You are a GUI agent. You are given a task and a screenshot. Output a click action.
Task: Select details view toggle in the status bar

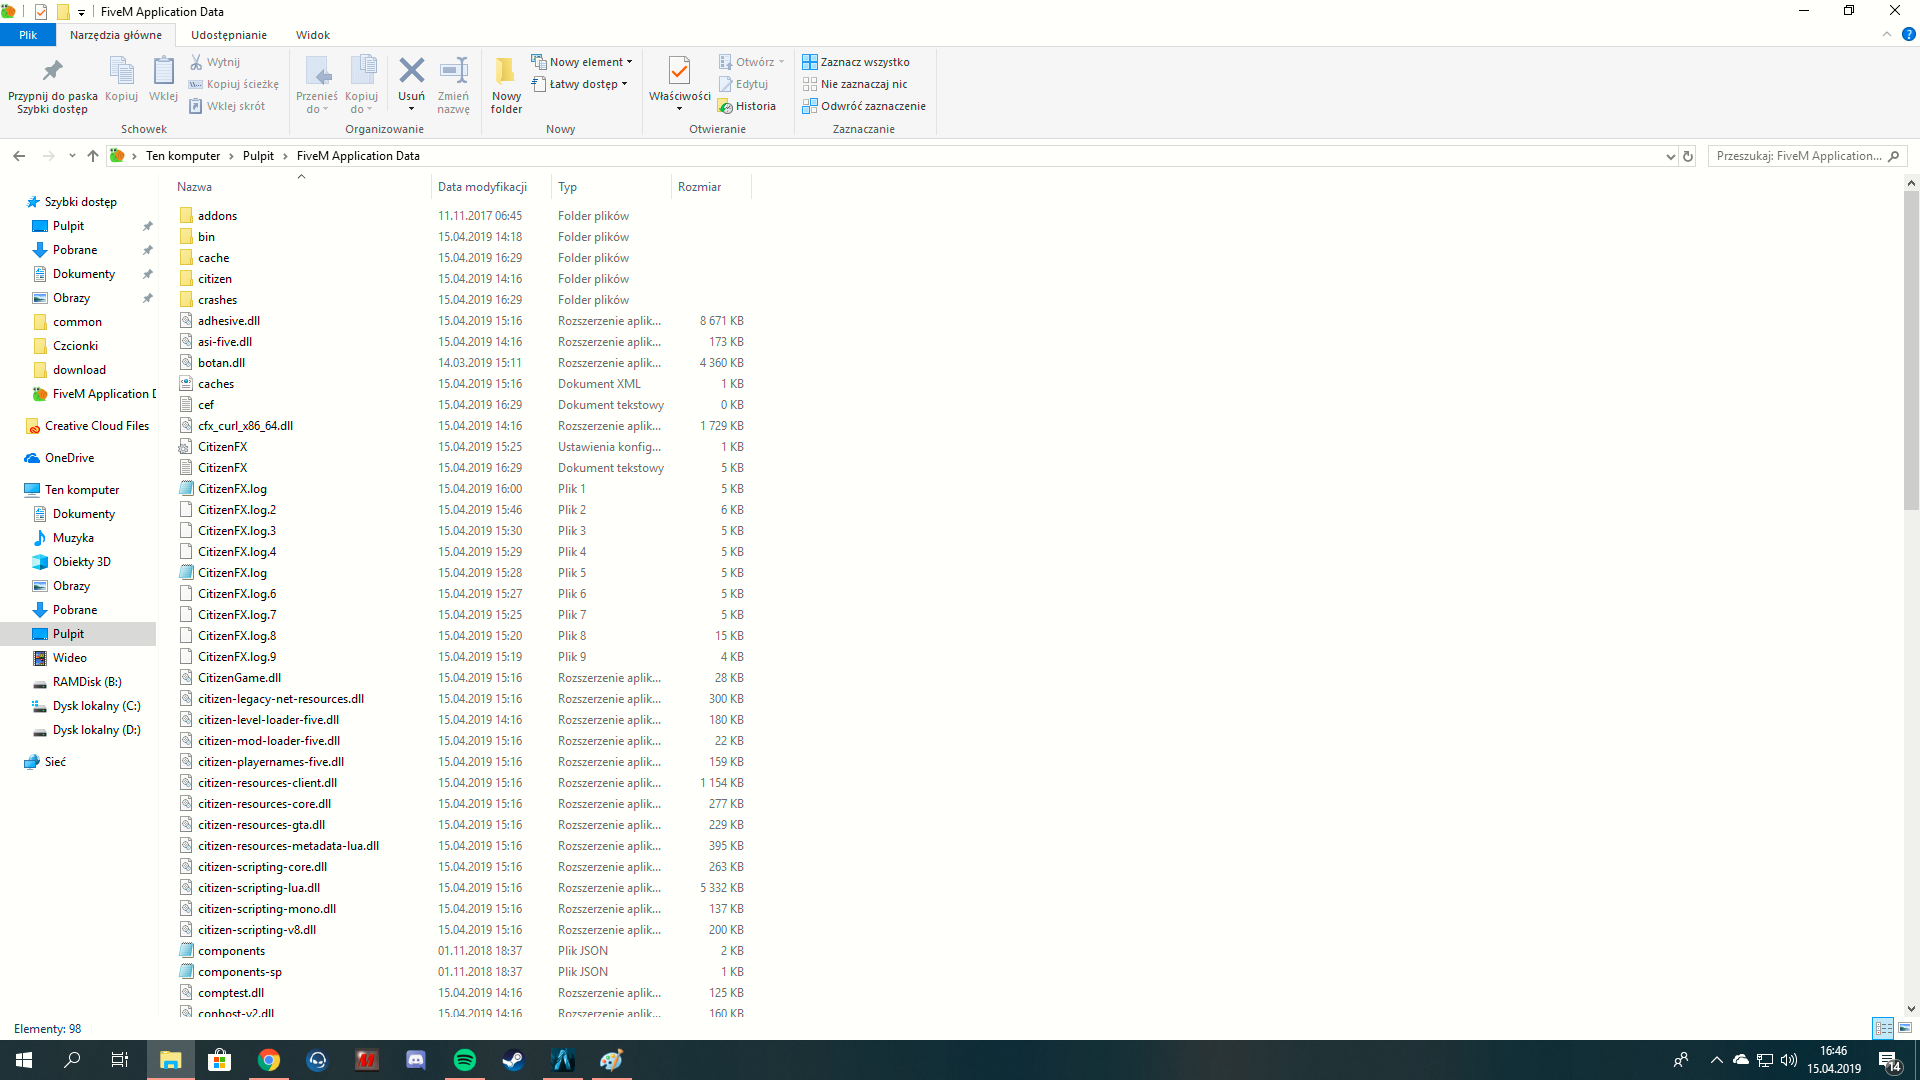tap(1883, 1028)
